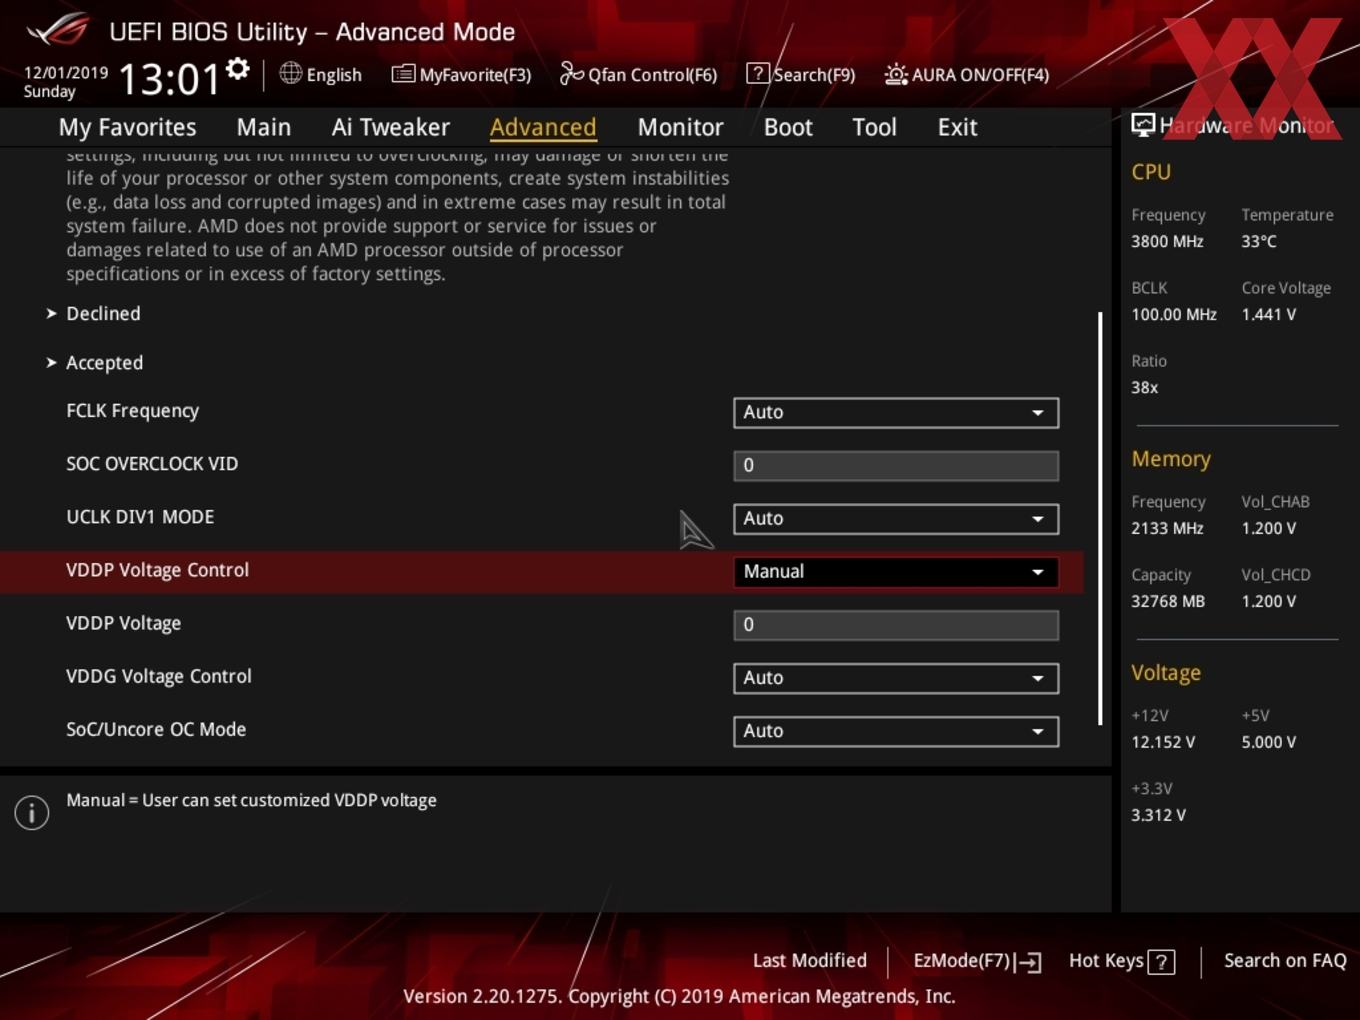The image size is (1360, 1020).
Task: Click the Hardware Monitor display icon
Action: point(1143,125)
